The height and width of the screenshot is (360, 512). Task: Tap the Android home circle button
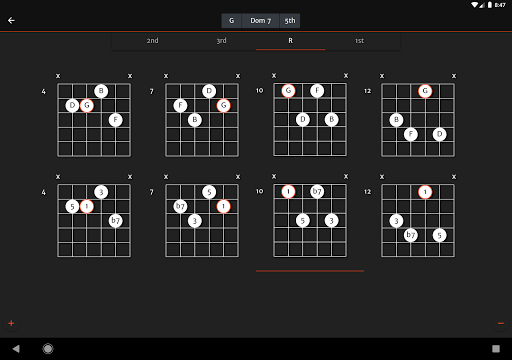coord(48,349)
